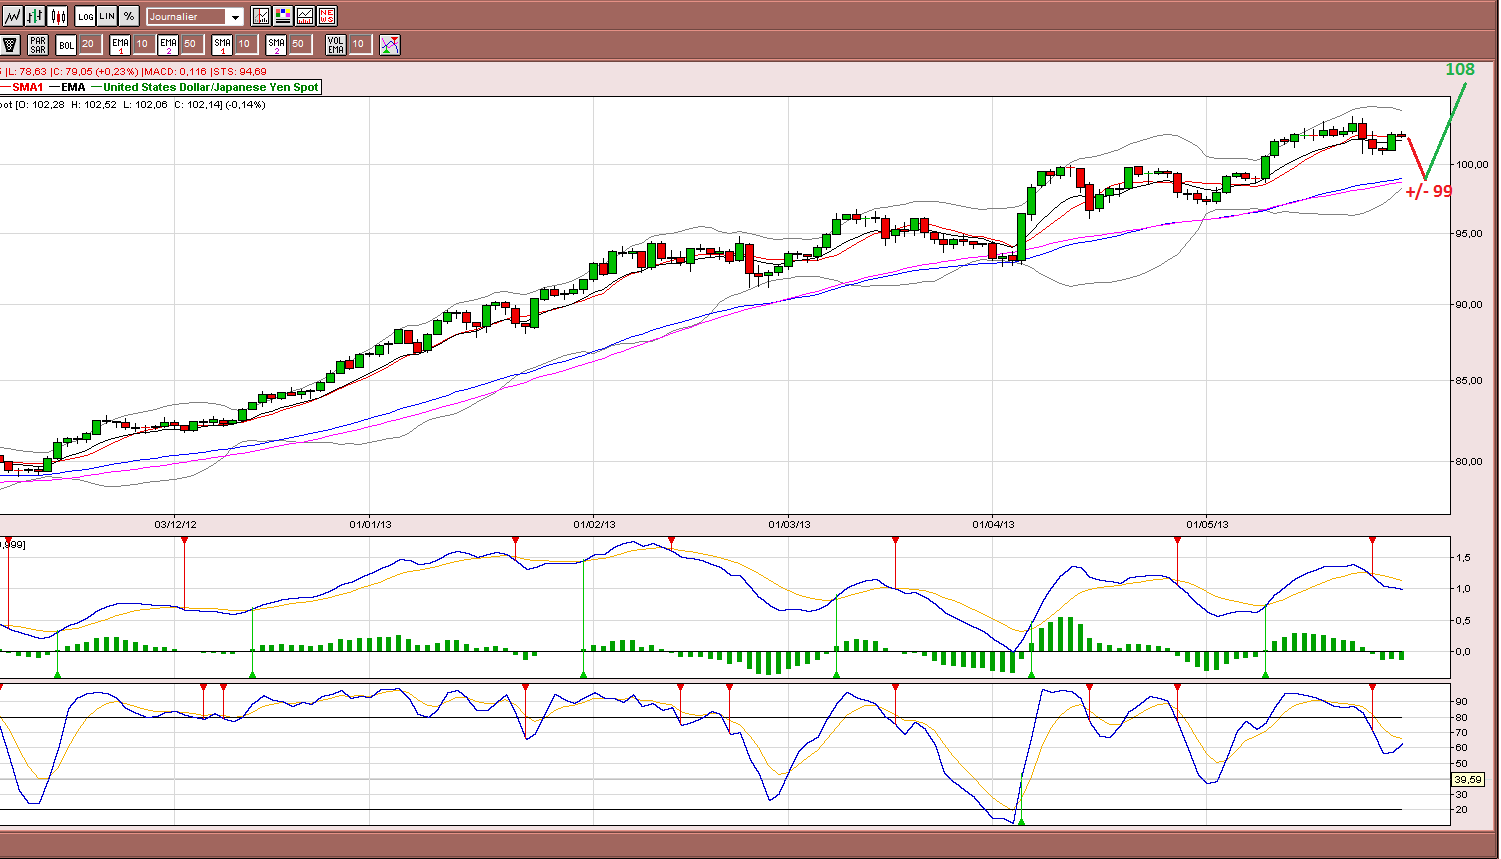This screenshot has width=1501, height=859.
Task: Click the 01/01/13 date label
Action: coord(370,524)
